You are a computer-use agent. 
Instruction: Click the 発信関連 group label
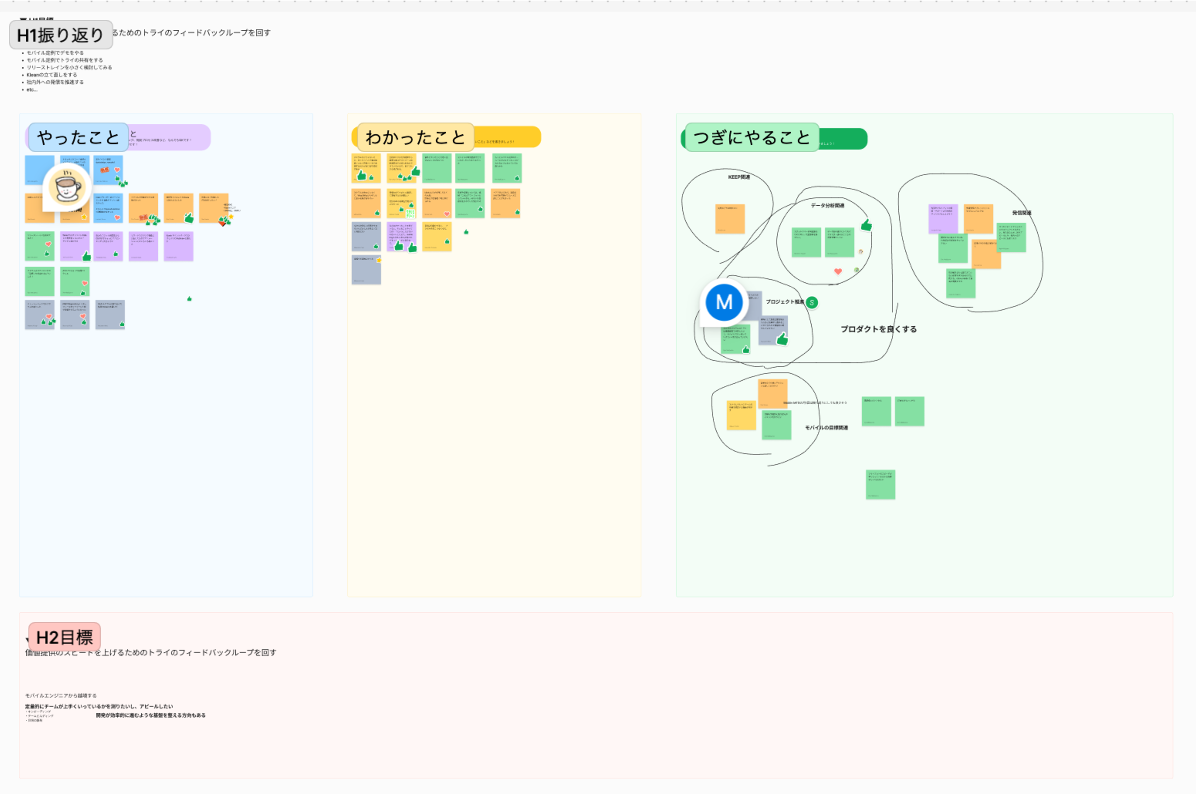1021,213
